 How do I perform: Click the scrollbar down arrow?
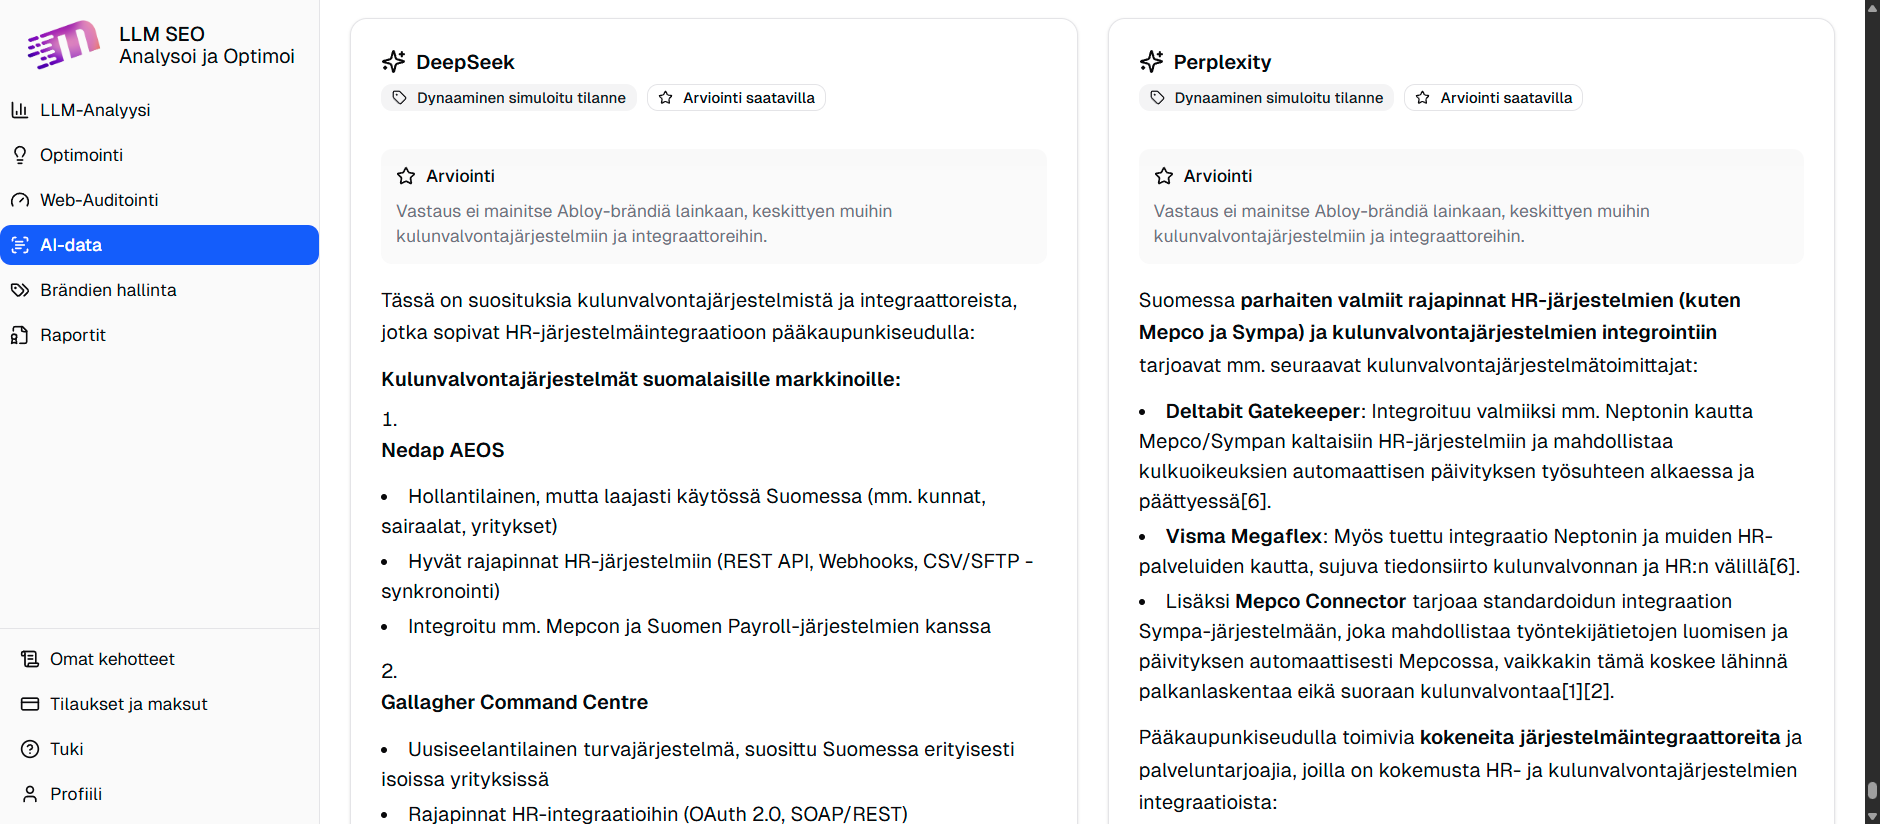[x=1872, y=816]
